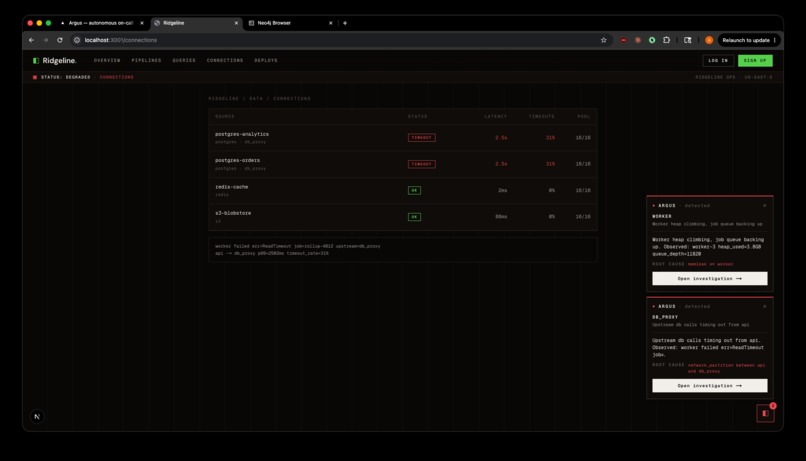
Task: Select the s3-blobstore row name
Action: point(233,213)
